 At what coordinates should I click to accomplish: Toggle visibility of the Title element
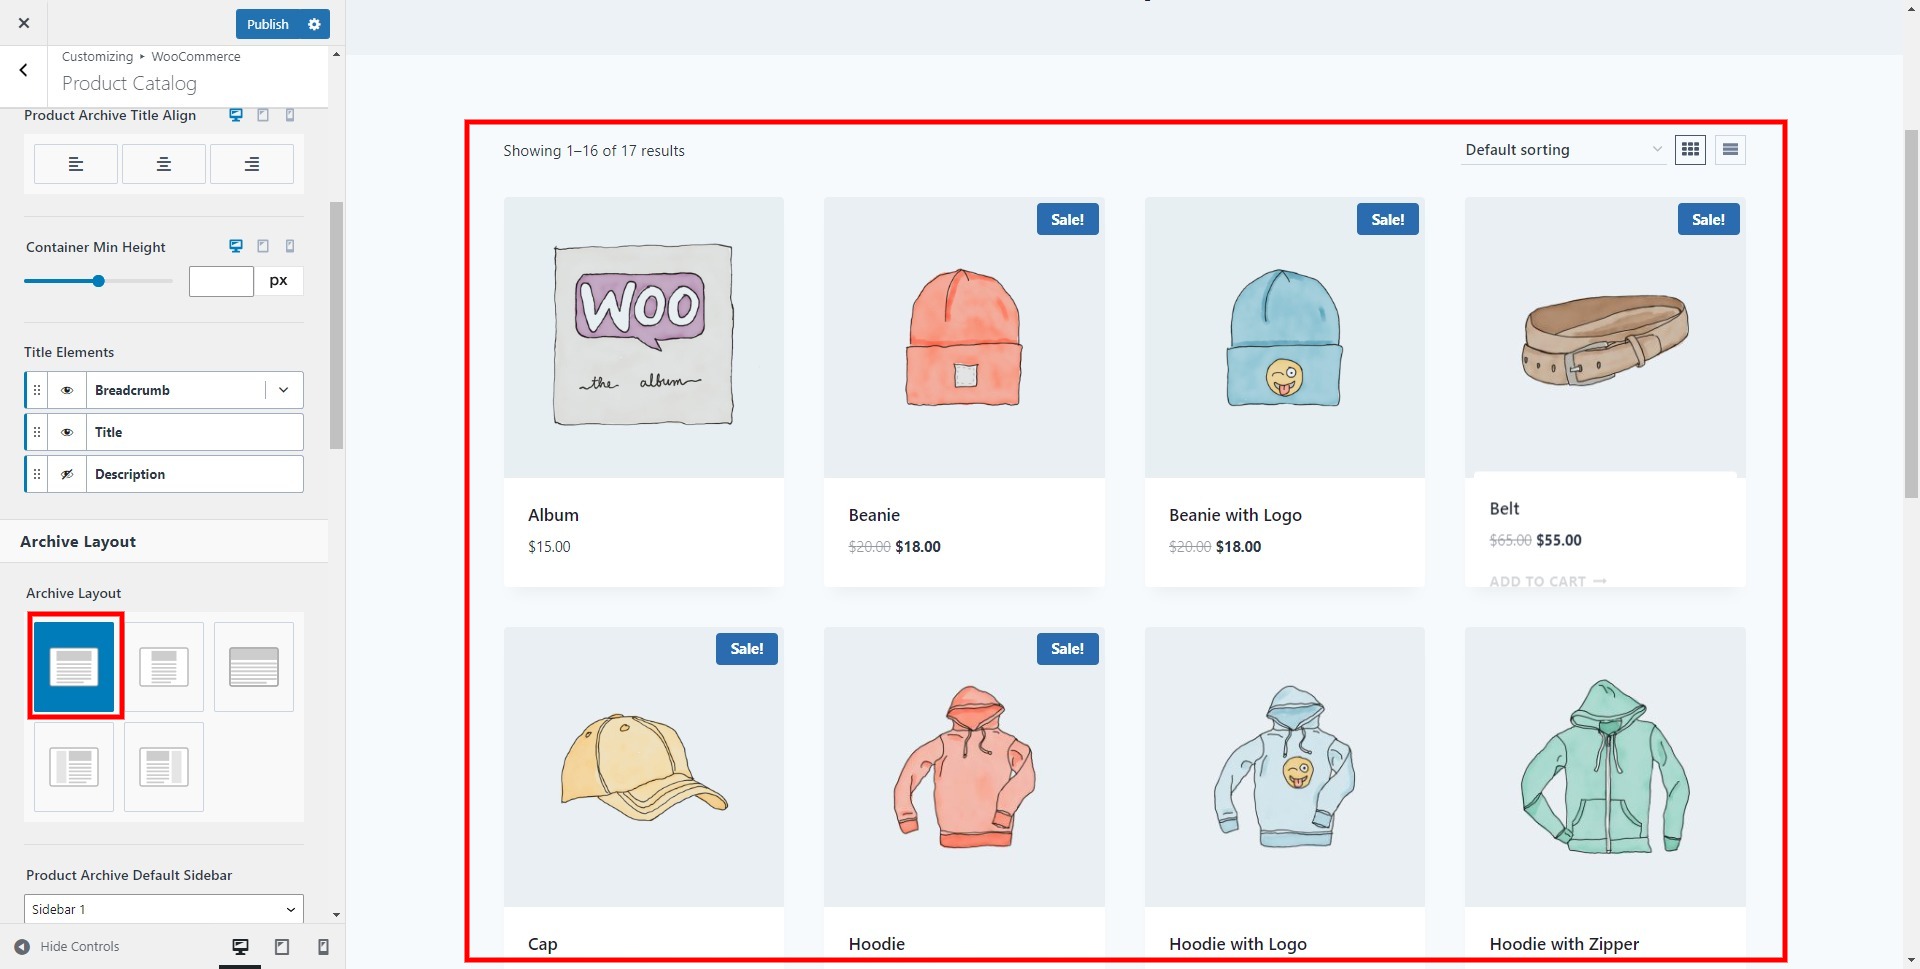(67, 432)
